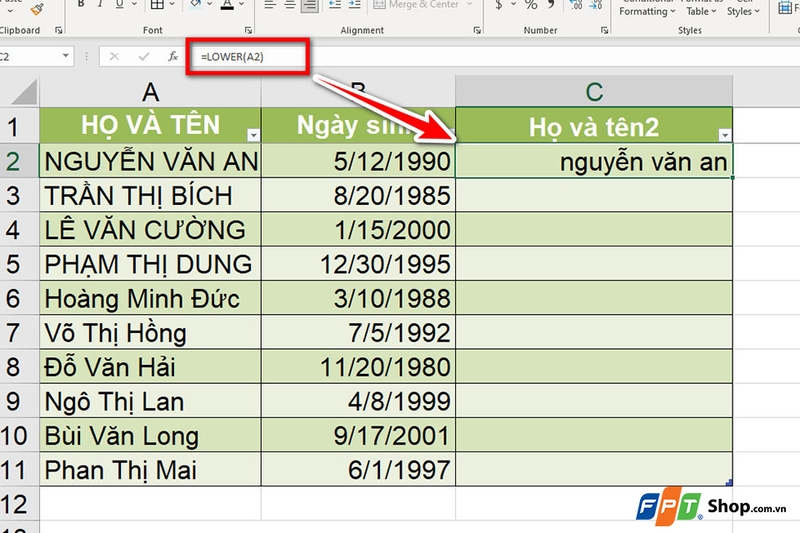Screen dimensions: 800x533
Task: Expand the Accounting format dropdown arrow
Action: (513, 4)
